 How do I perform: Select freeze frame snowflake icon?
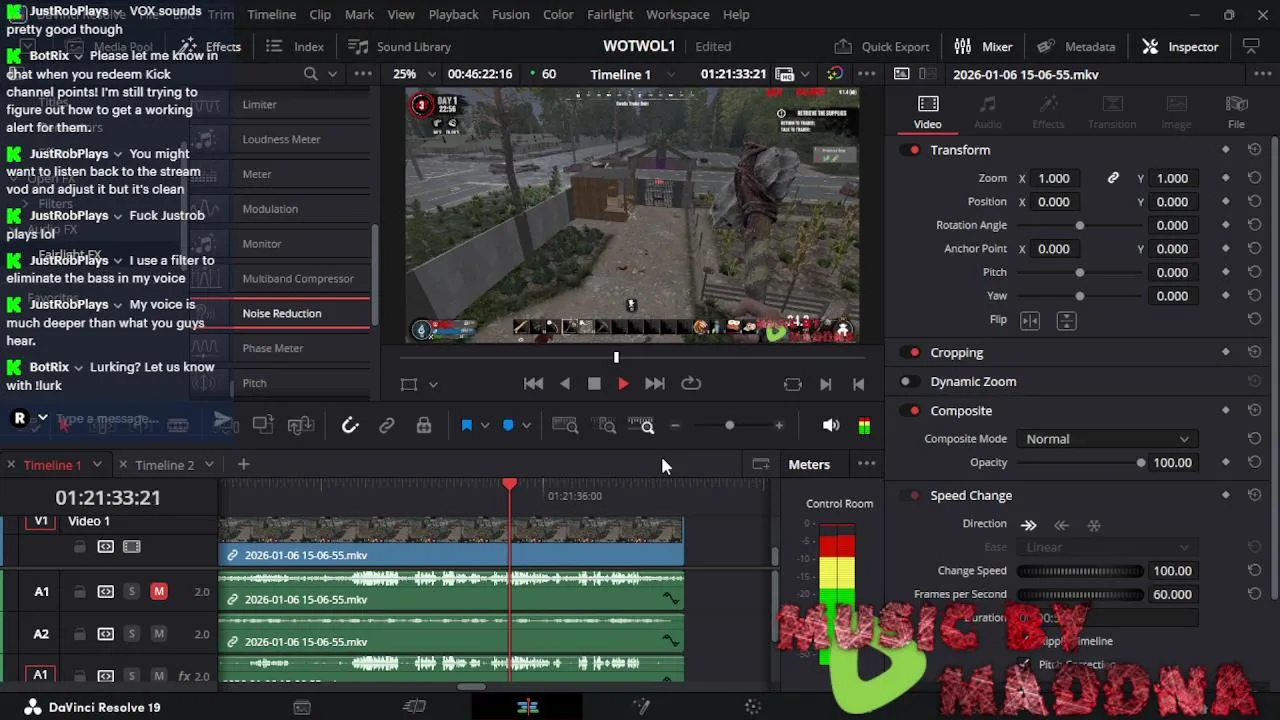[1094, 525]
